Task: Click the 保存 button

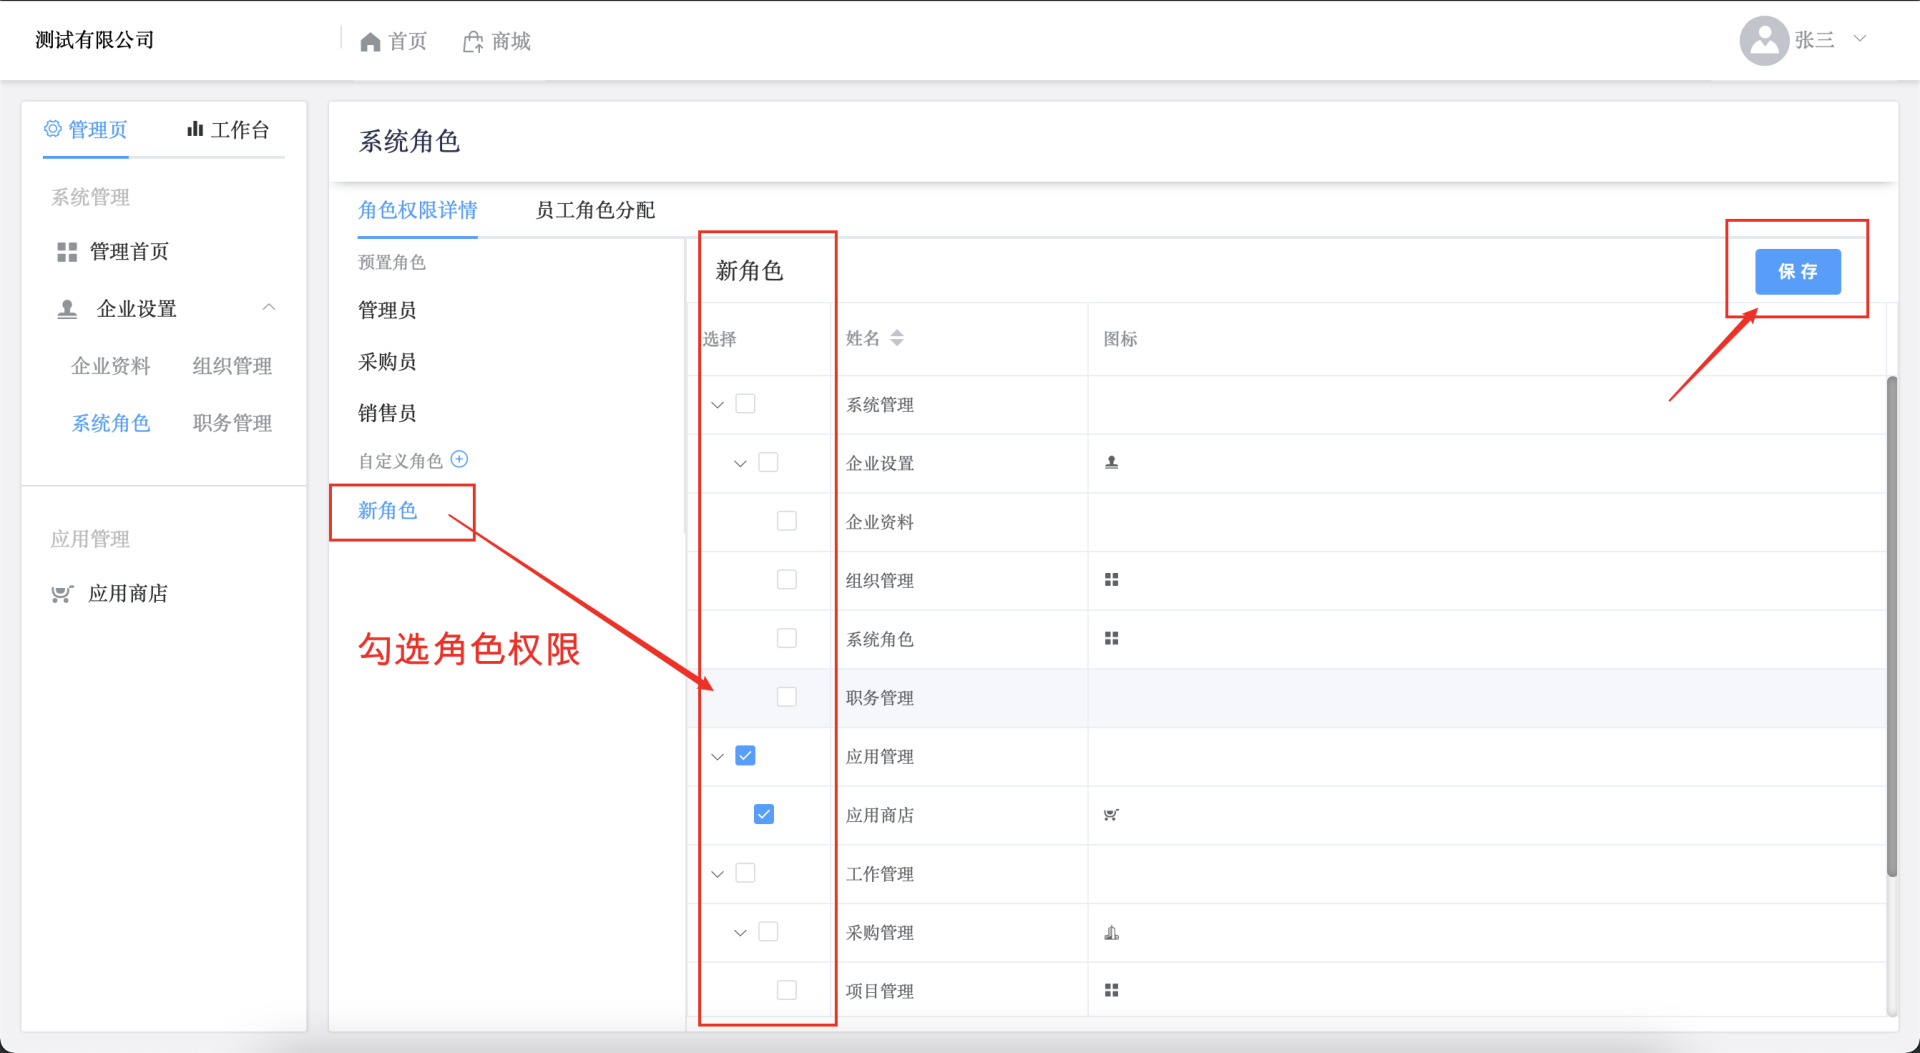Action: pos(1797,272)
